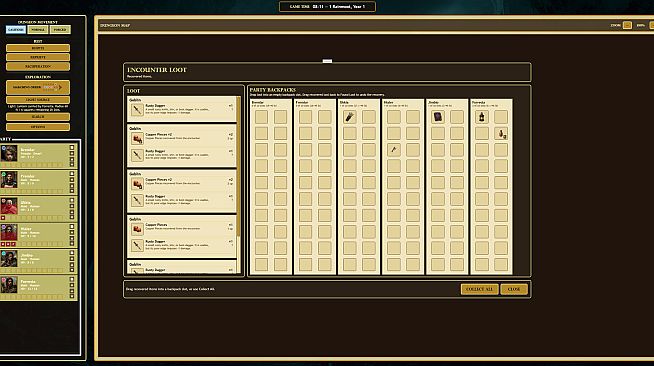This screenshot has width=654, height=366.
Task: Click the Copper Pieces icon in the third Goblin loot group
Action: [x=137, y=184]
